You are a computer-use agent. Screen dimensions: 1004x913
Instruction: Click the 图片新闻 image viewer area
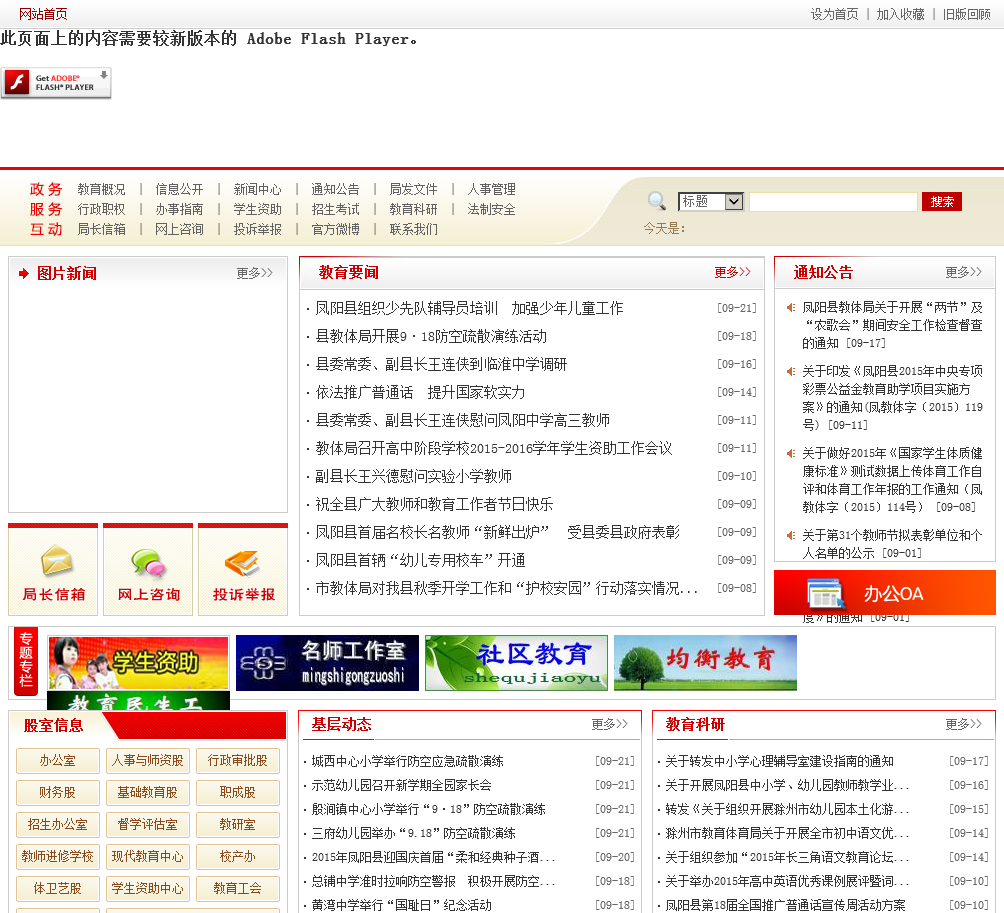(148, 400)
